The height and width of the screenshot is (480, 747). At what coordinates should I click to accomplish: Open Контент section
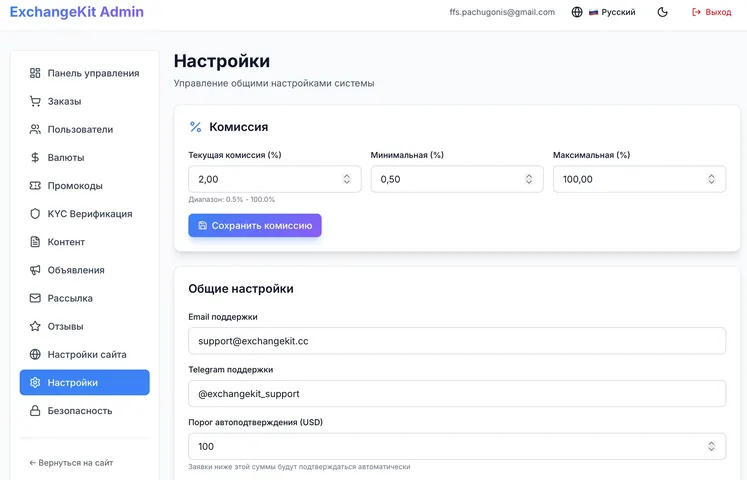[x=84, y=241]
